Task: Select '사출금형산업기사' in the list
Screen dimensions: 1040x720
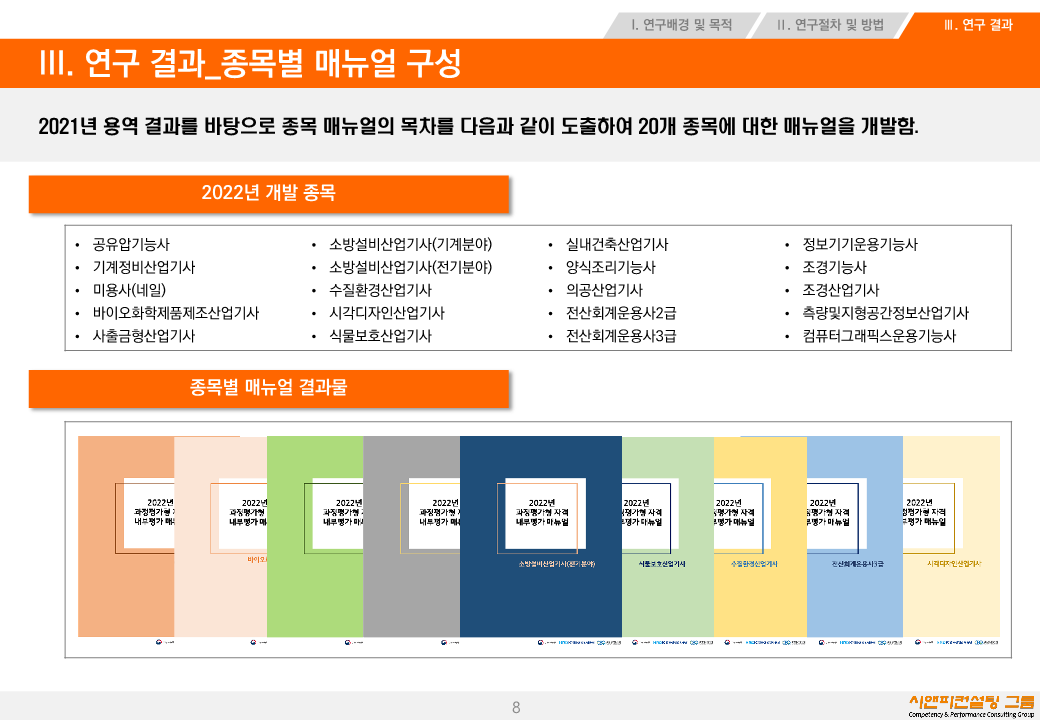Action: [143, 335]
